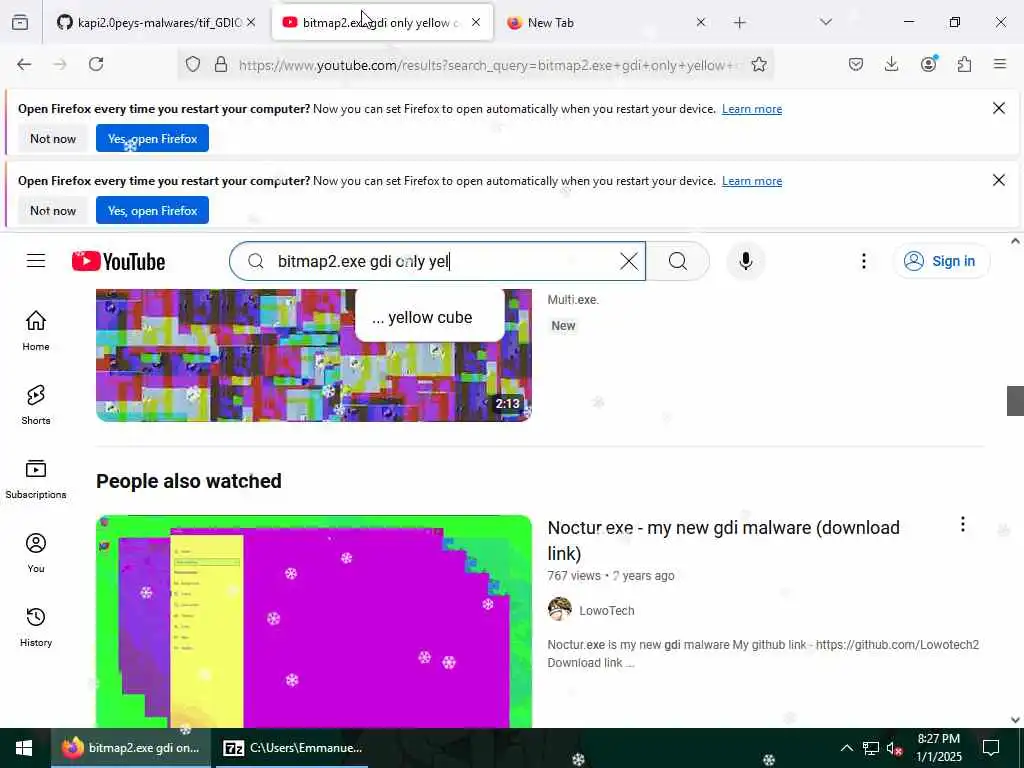This screenshot has width=1024, height=768.
Task: Select the yellow cube search suggestion
Action: pyautogui.click(x=430, y=317)
